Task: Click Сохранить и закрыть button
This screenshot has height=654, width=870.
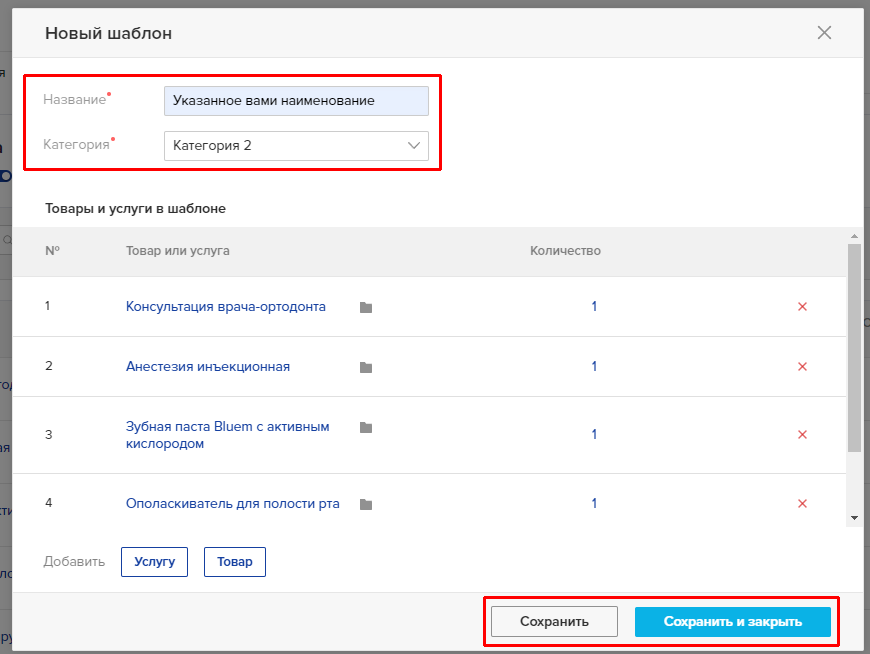Action: coord(732,622)
